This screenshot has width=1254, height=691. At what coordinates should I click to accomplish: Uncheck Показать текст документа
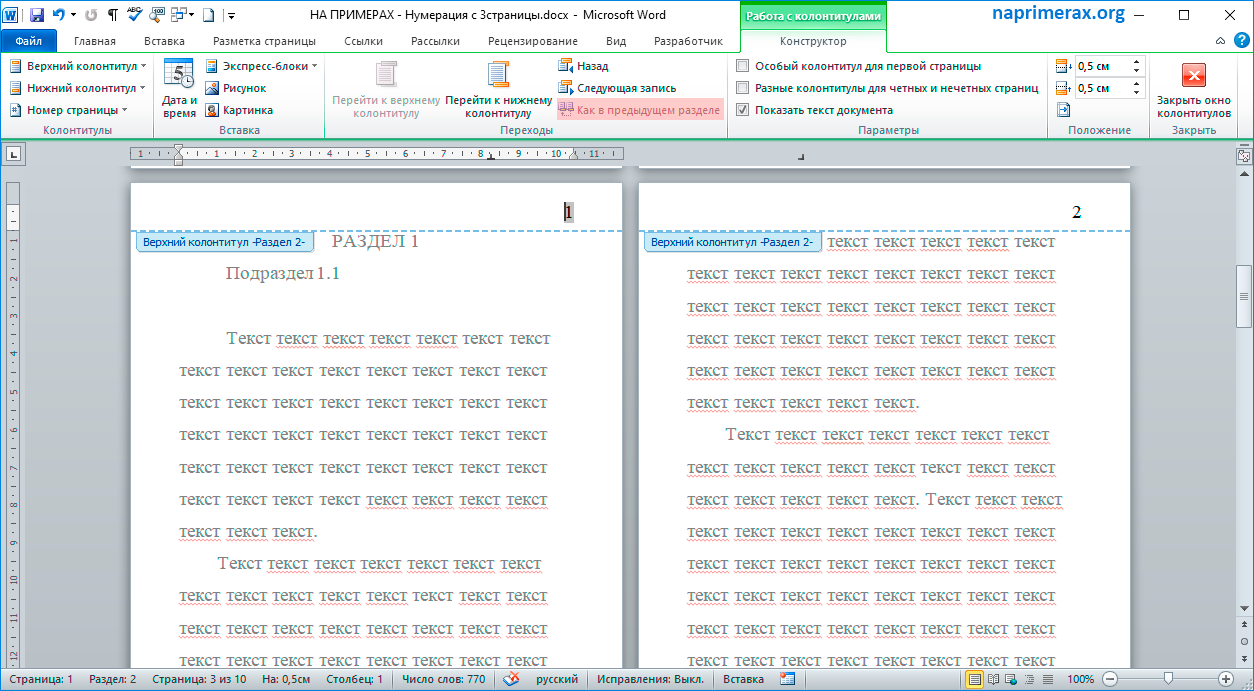[x=814, y=110]
